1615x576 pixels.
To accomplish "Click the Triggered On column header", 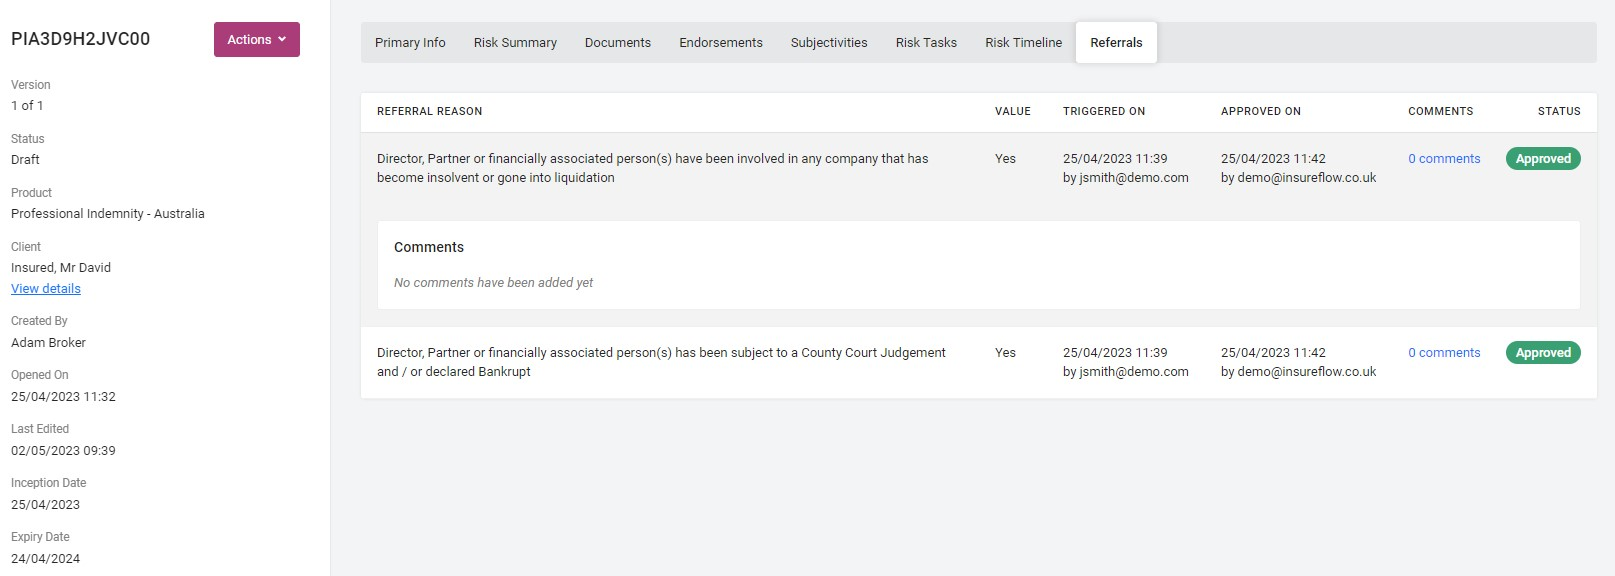I will [x=1104, y=112].
